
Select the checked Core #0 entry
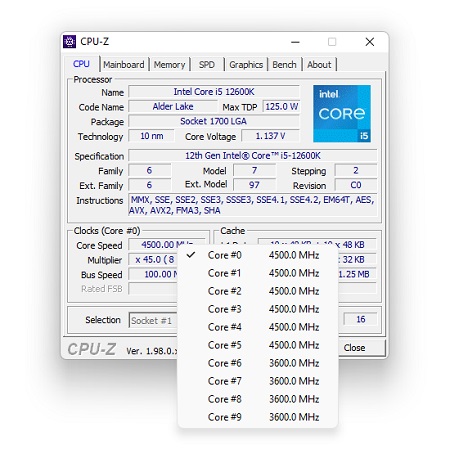tap(258, 255)
